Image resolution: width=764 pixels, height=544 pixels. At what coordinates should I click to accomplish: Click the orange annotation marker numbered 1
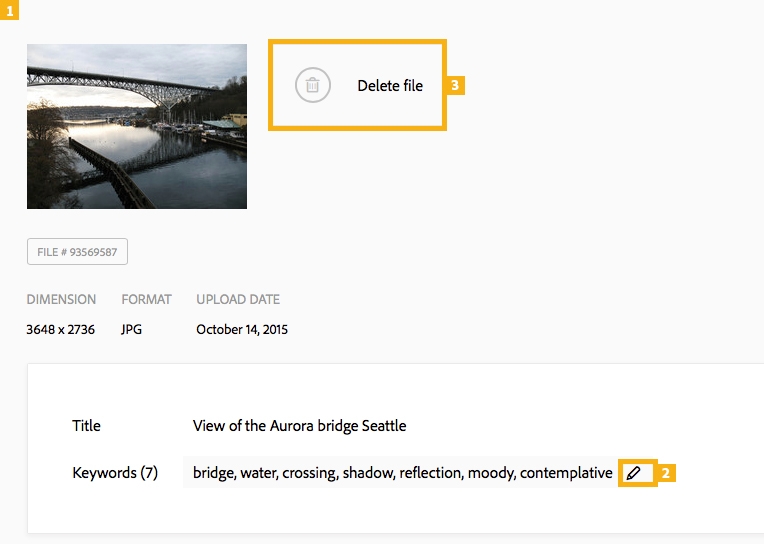(x=9, y=9)
